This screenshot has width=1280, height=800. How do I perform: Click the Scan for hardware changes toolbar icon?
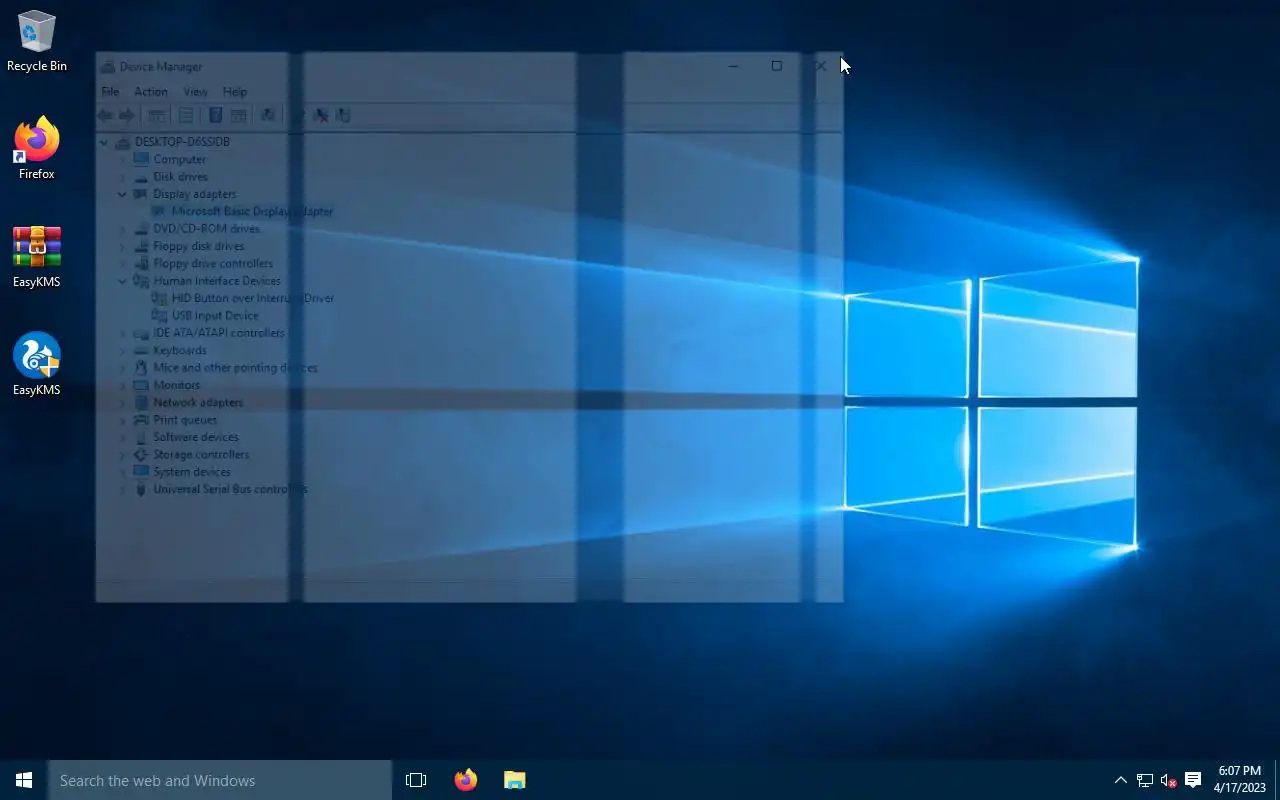(268, 115)
